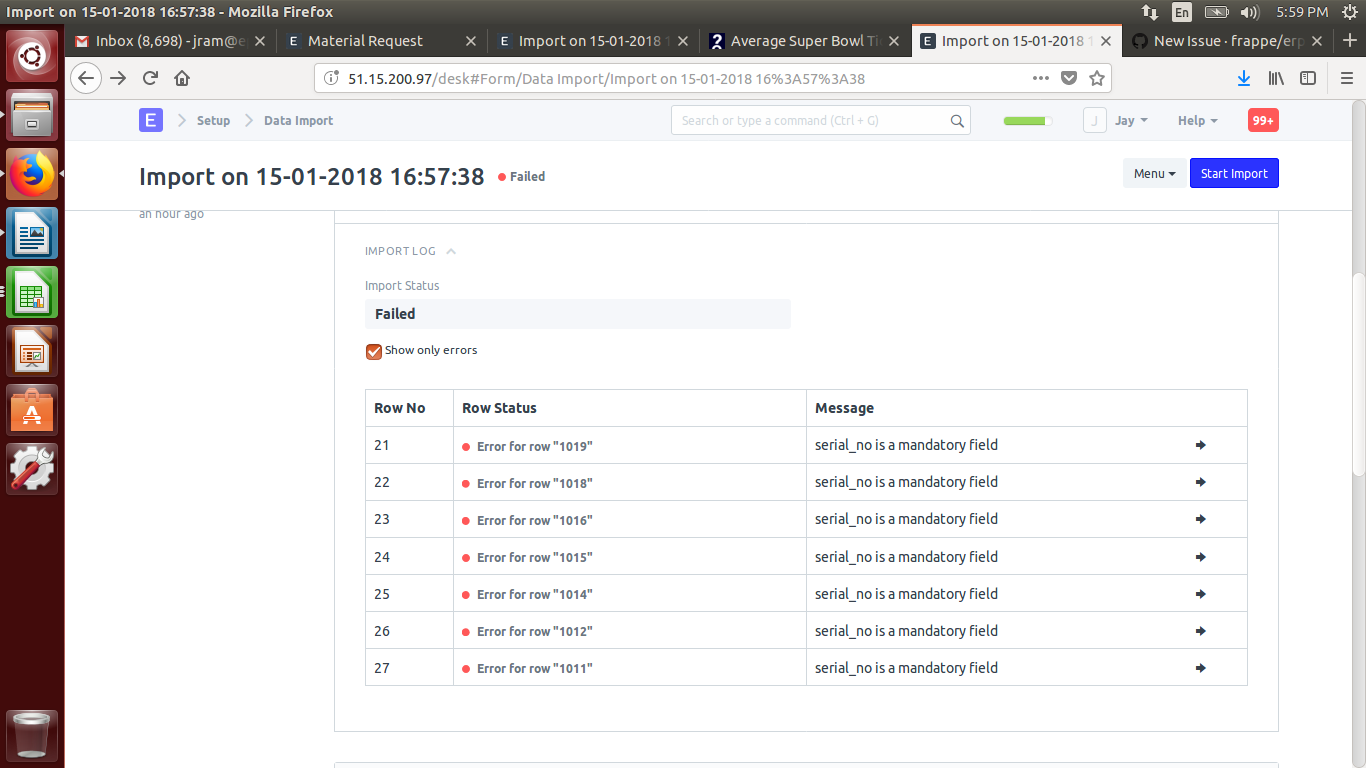Go to Setup breadcrumb link
Viewport: 1366px width, 768px height.
213,120
